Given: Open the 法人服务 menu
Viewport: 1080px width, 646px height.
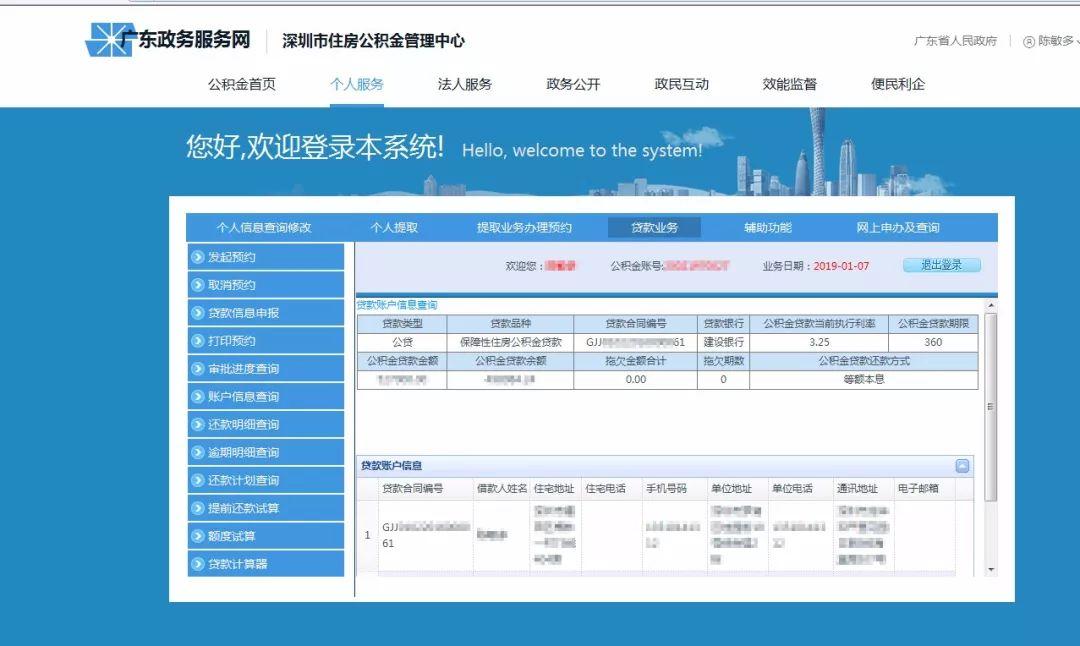Looking at the screenshot, I should [x=466, y=85].
